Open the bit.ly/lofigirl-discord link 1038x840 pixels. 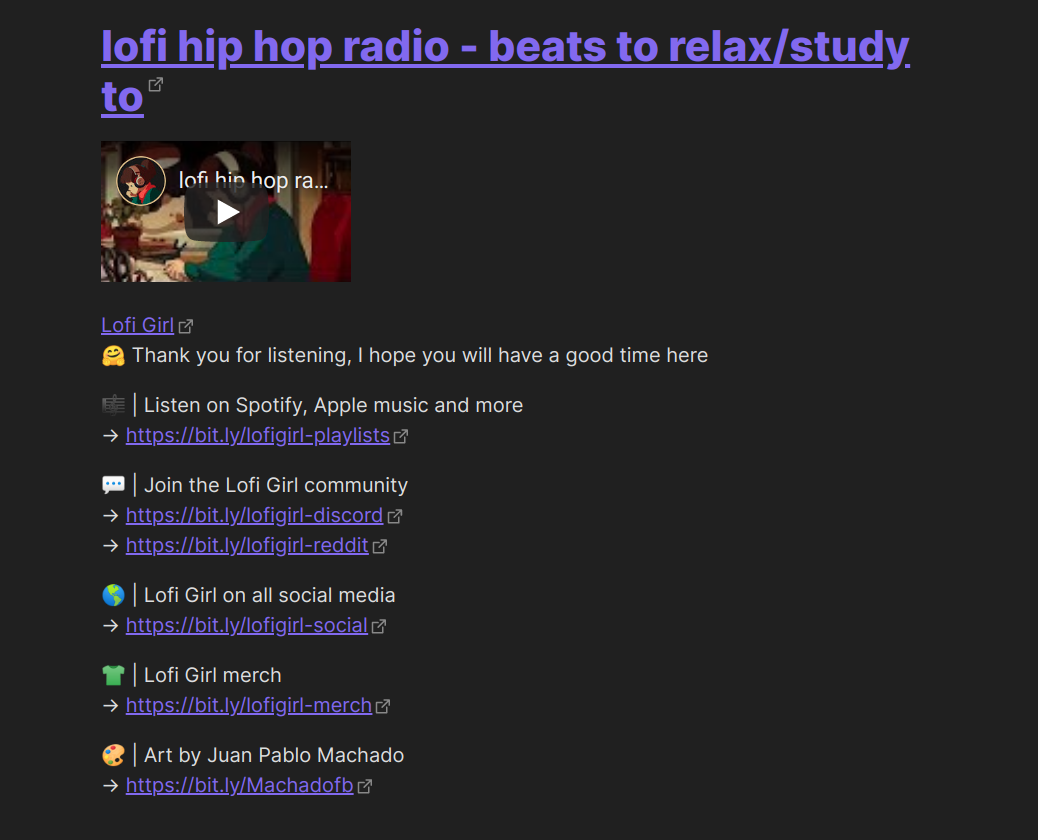click(254, 516)
